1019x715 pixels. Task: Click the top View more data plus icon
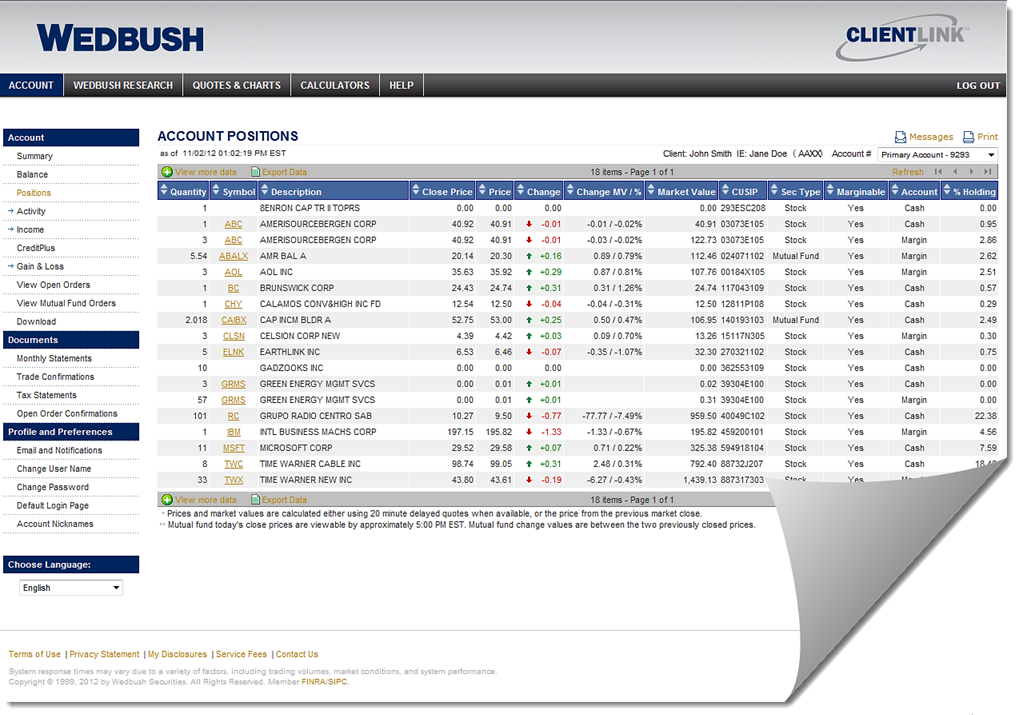(167, 172)
